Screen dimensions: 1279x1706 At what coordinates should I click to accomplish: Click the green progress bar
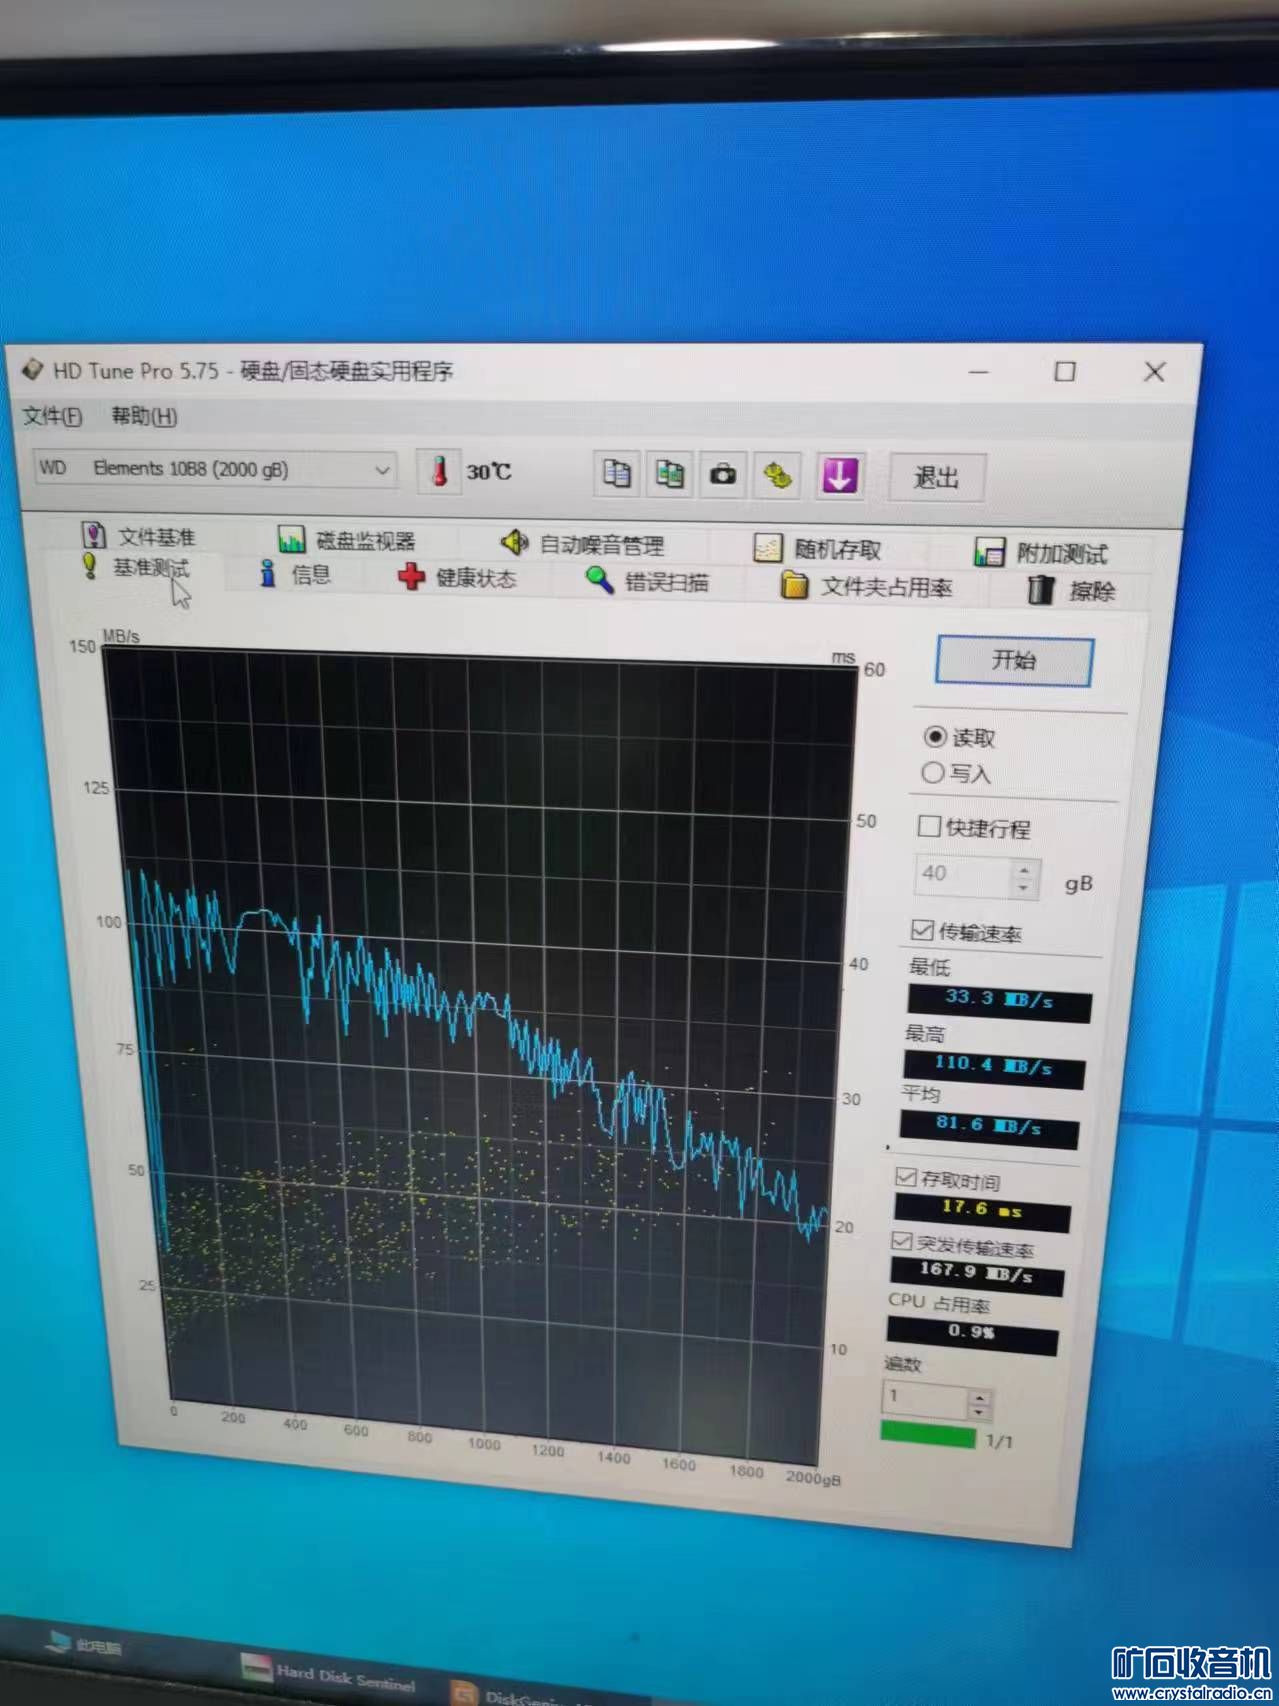point(927,1436)
